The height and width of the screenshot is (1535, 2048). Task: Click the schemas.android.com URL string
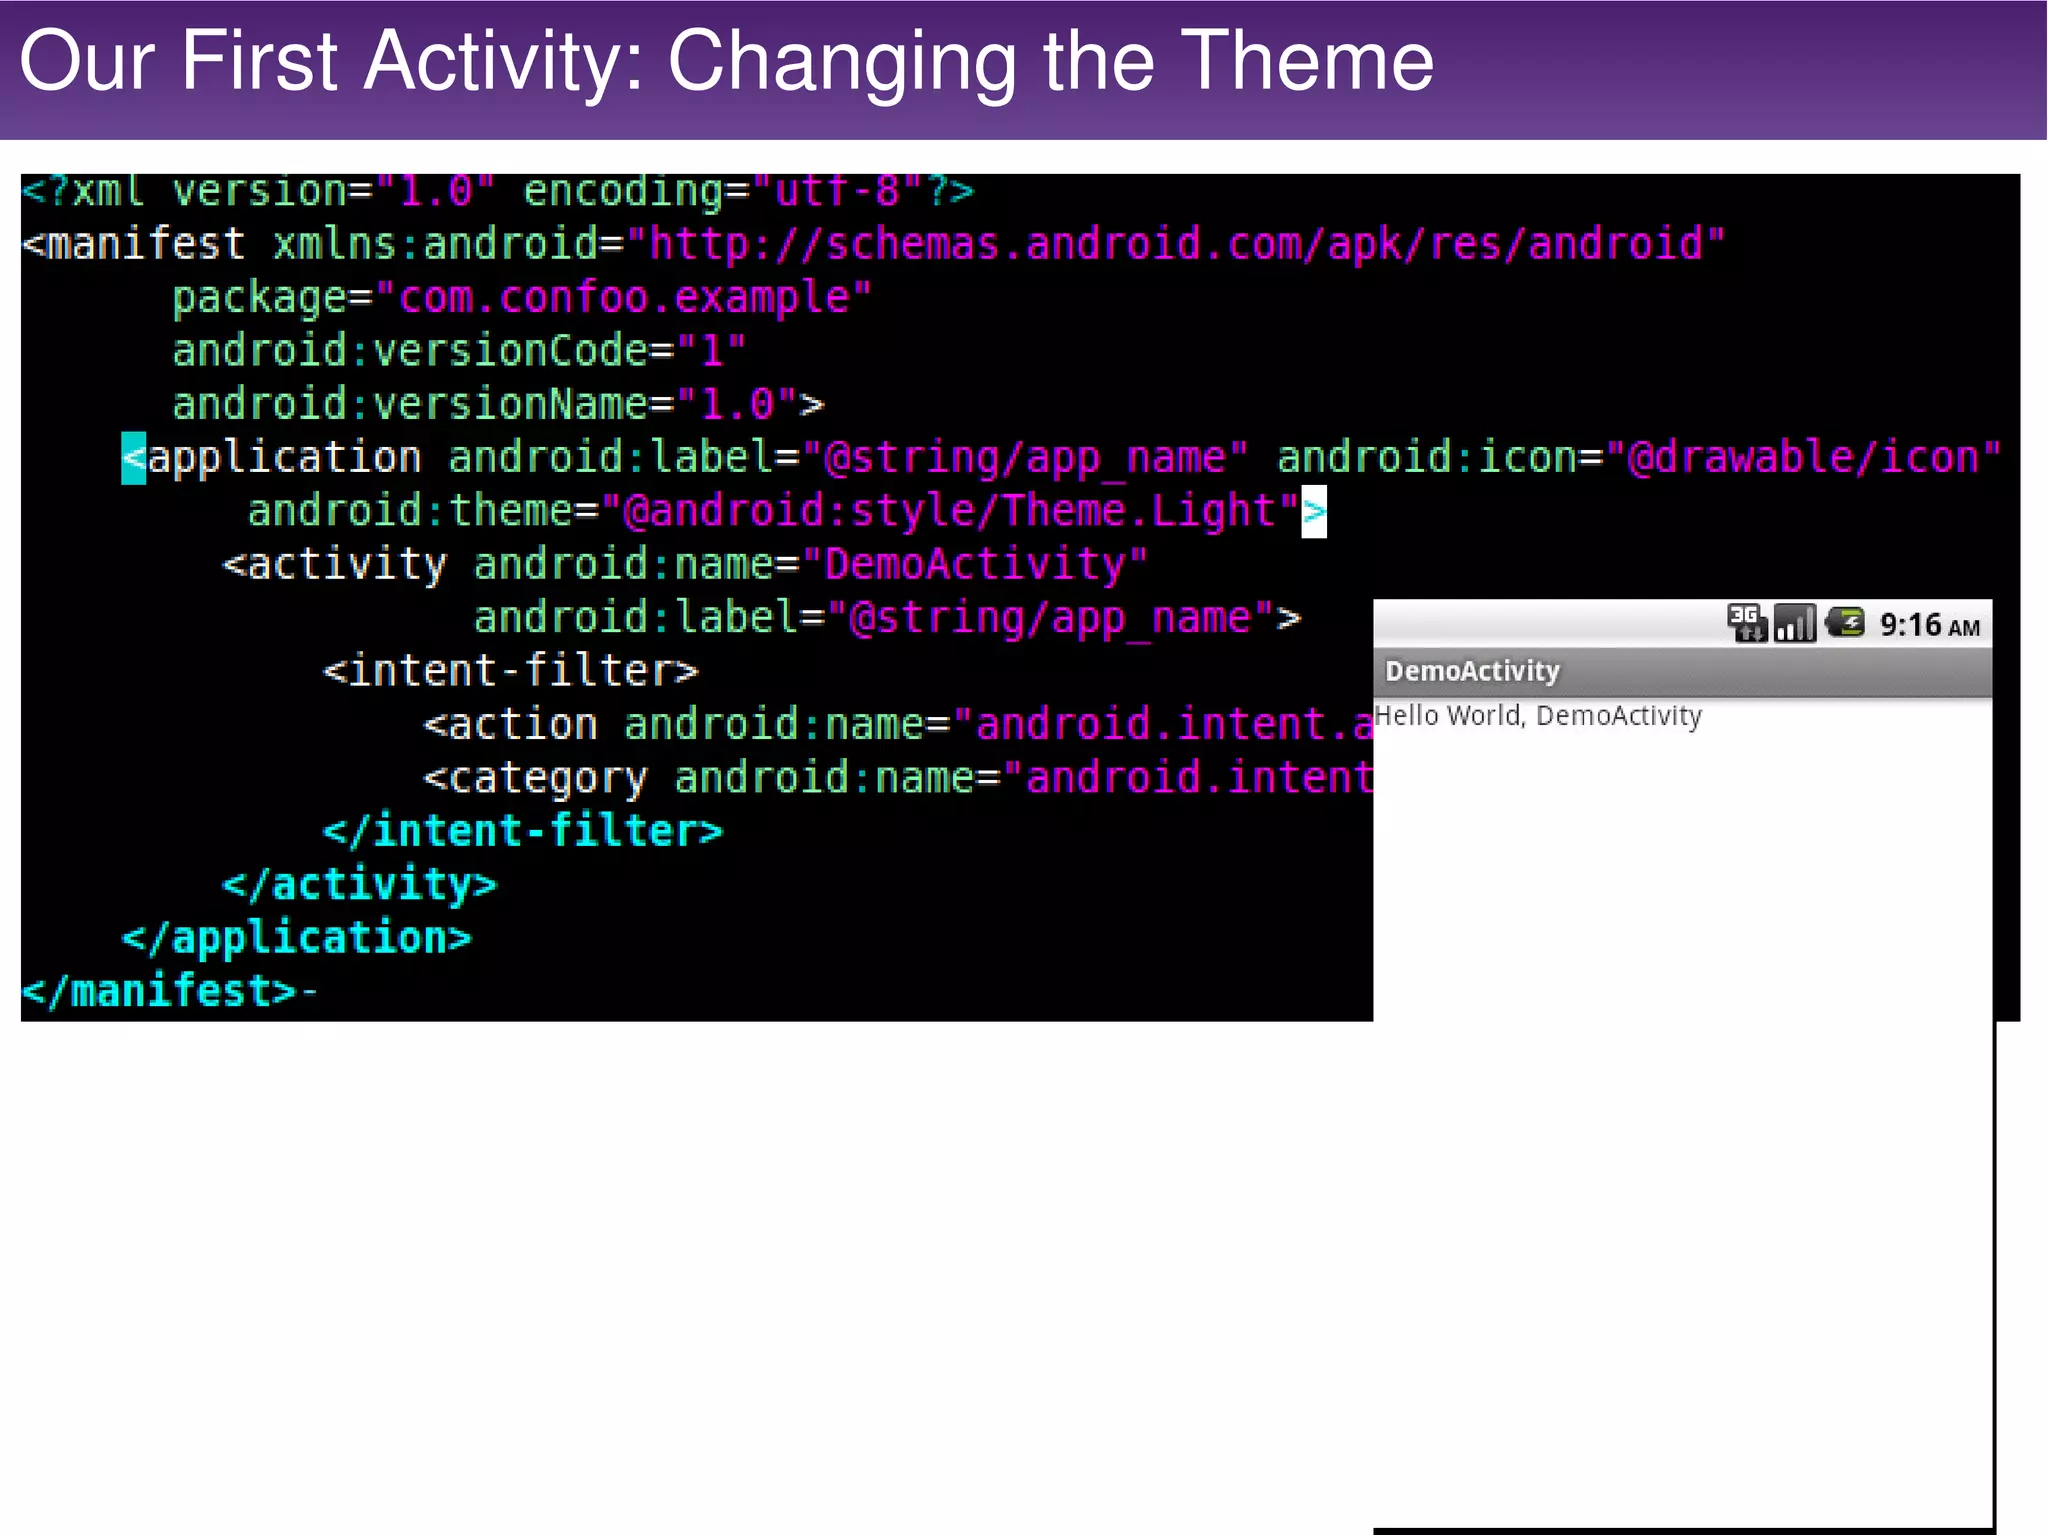(x=1176, y=243)
